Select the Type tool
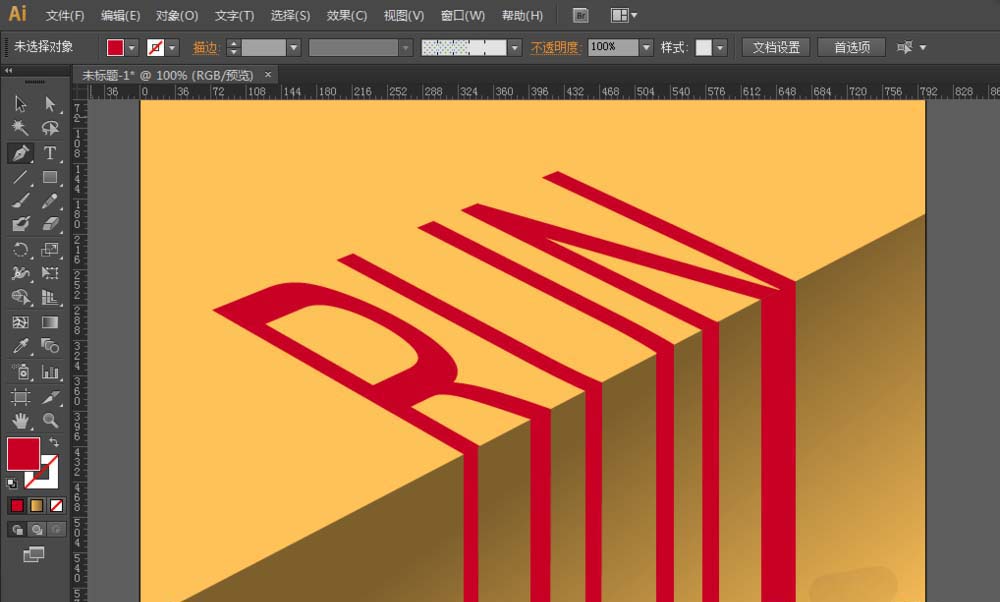The height and width of the screenshot is (602, 1000). point(49,153)
